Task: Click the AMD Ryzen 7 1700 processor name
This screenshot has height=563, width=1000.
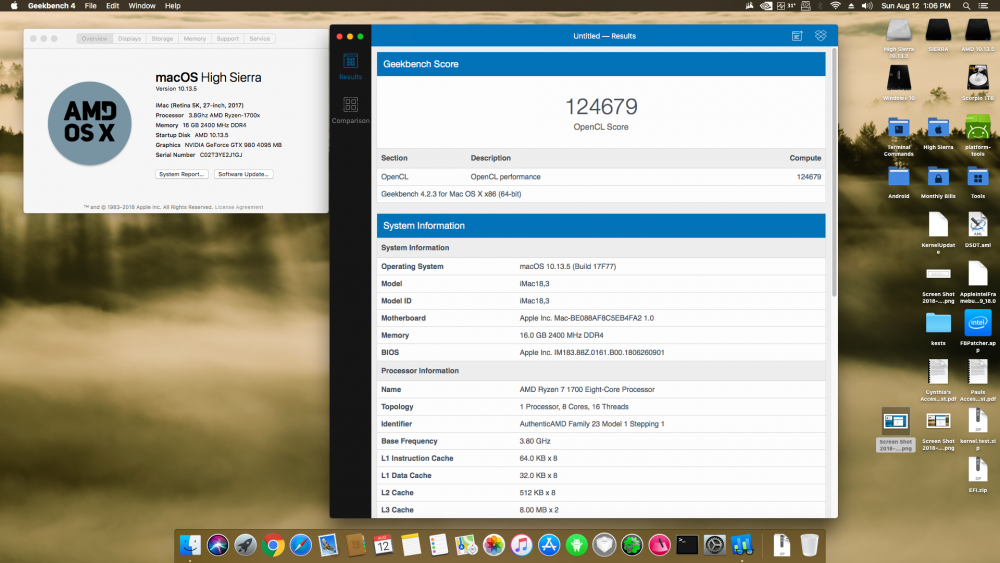Action: click(x=587, y=389)
